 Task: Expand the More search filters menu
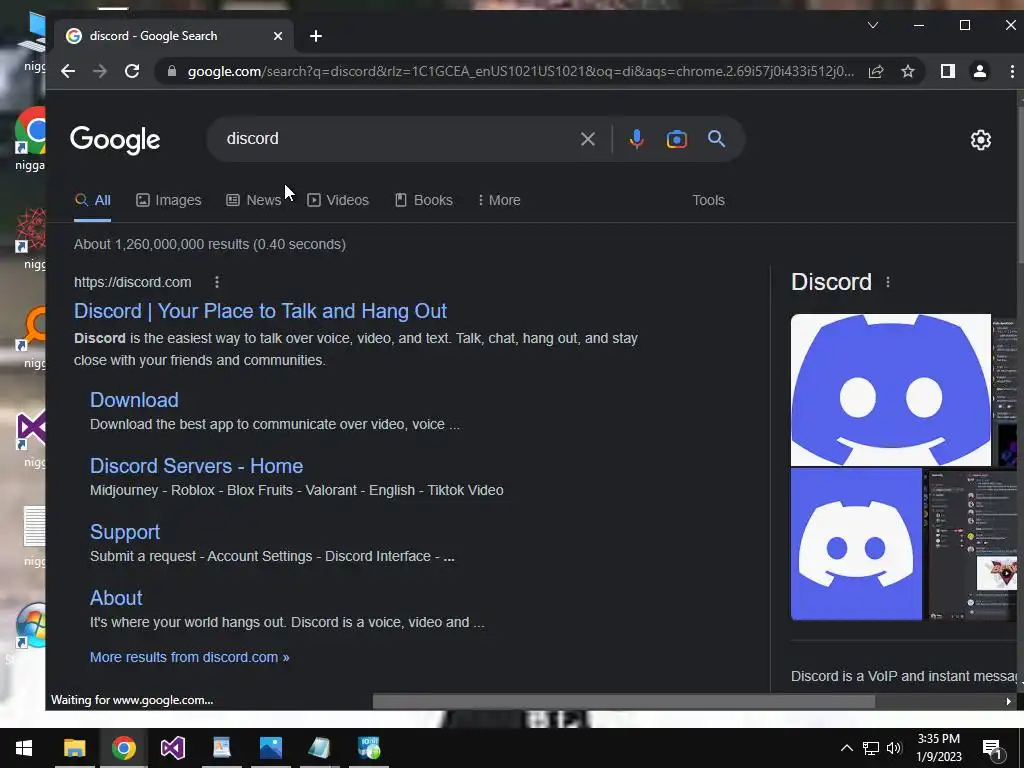click(x=499, y=200)
